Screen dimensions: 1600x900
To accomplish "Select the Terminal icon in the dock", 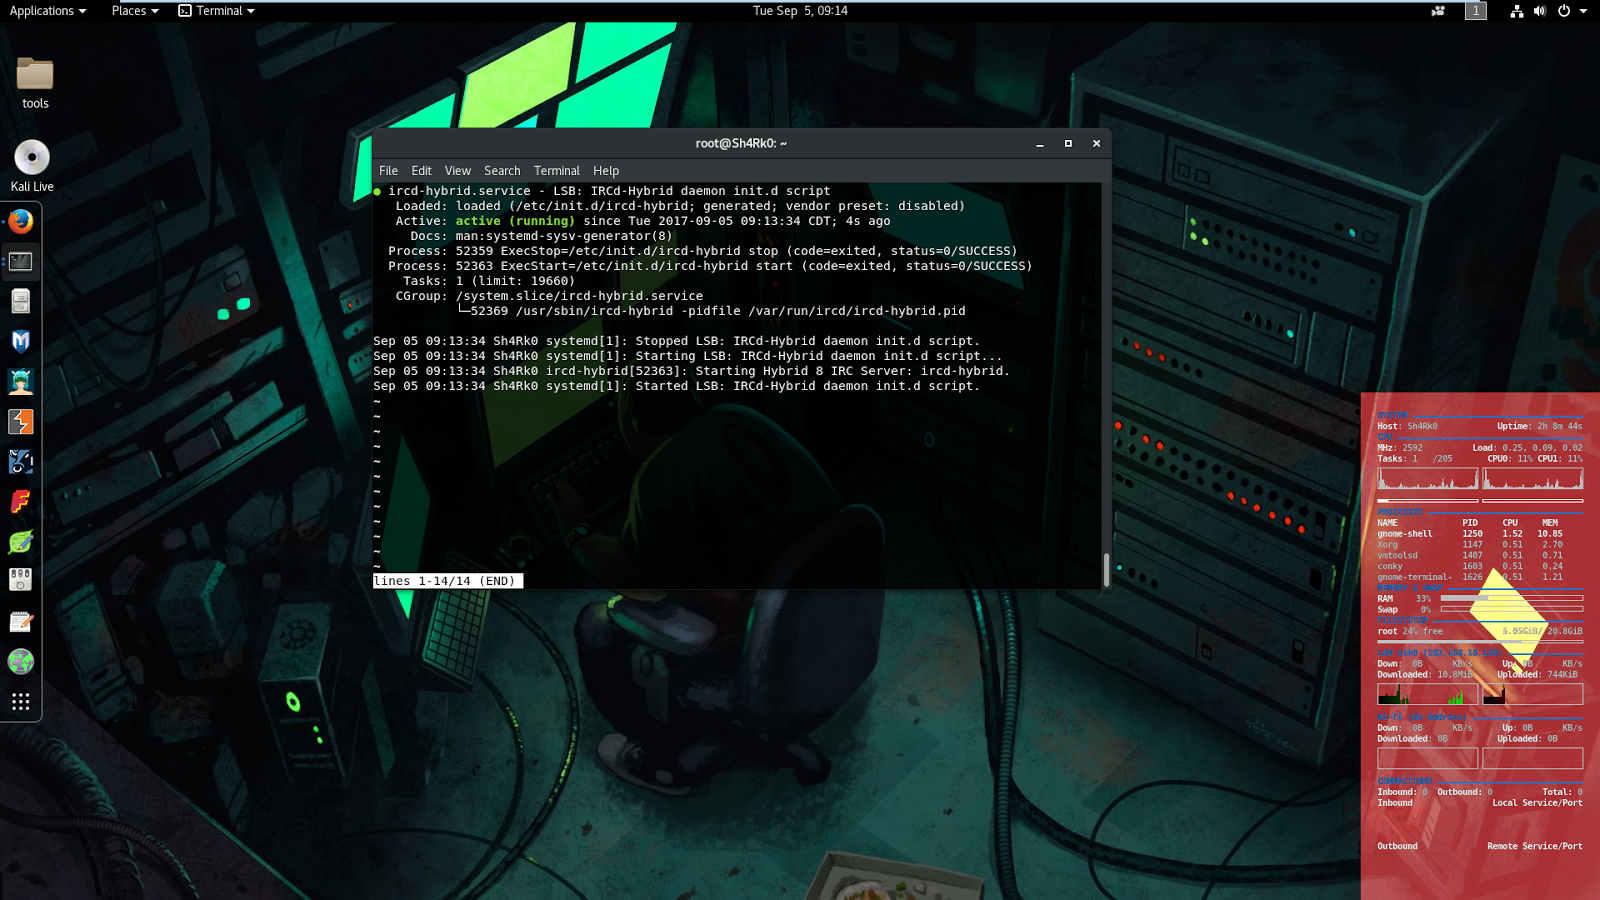I will tap(21, 261).
